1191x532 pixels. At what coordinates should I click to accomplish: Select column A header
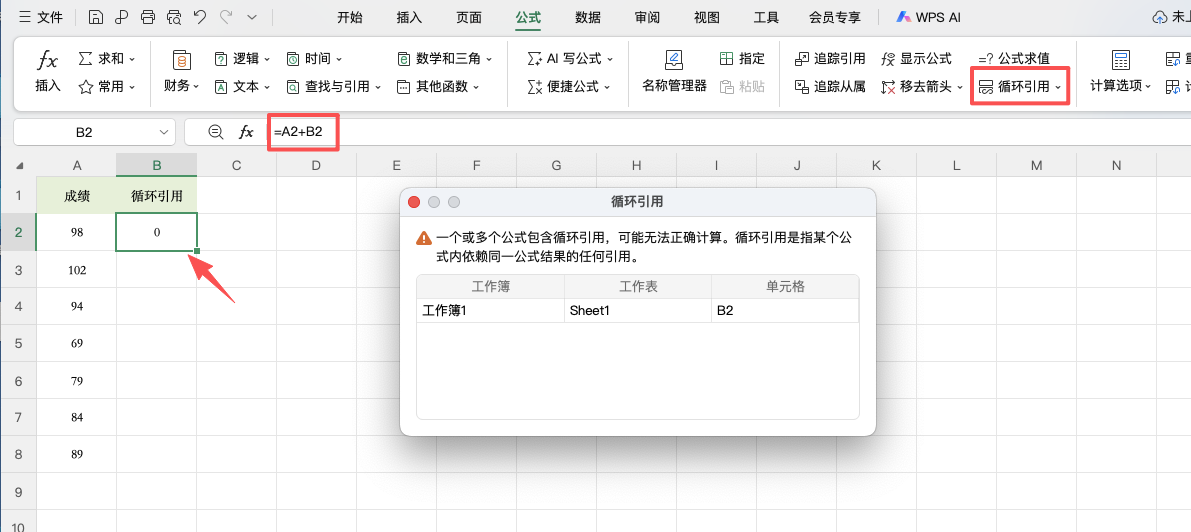pos(77,165)
